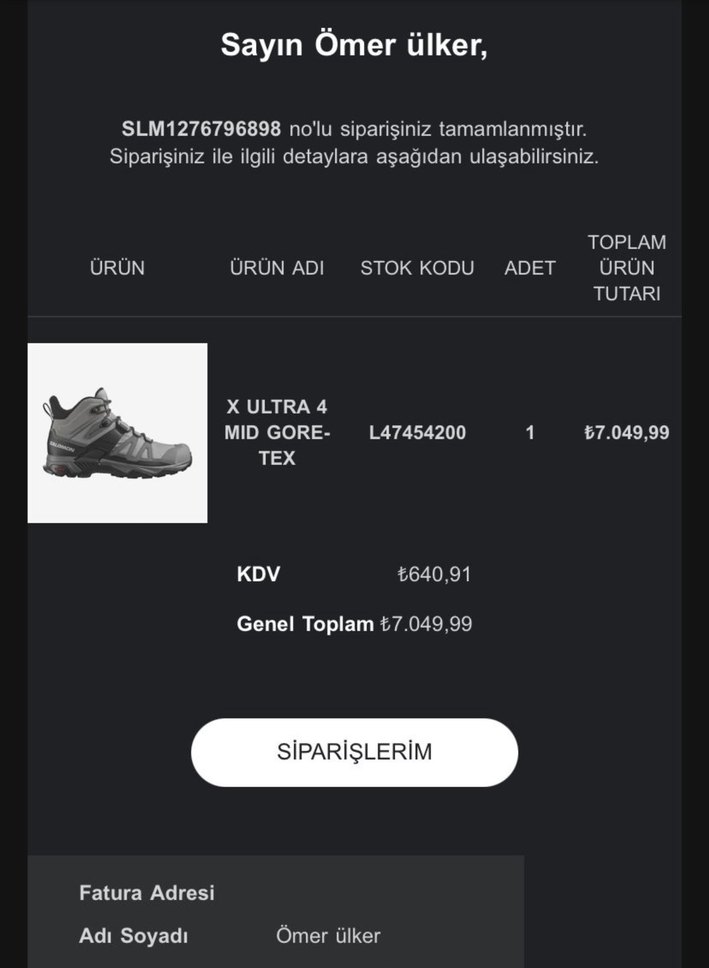709x968 pixels.
Task: Click the quantity value 1
Action: click(530, 433)
